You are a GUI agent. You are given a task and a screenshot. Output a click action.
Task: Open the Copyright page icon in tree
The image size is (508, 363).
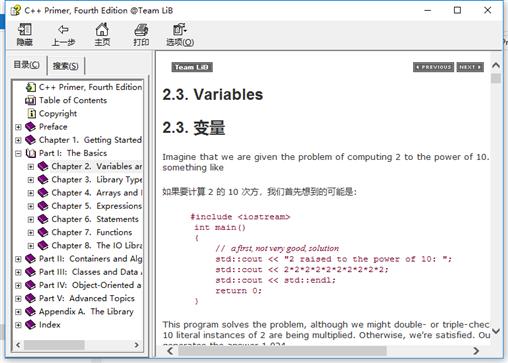[x=31, y=114]
